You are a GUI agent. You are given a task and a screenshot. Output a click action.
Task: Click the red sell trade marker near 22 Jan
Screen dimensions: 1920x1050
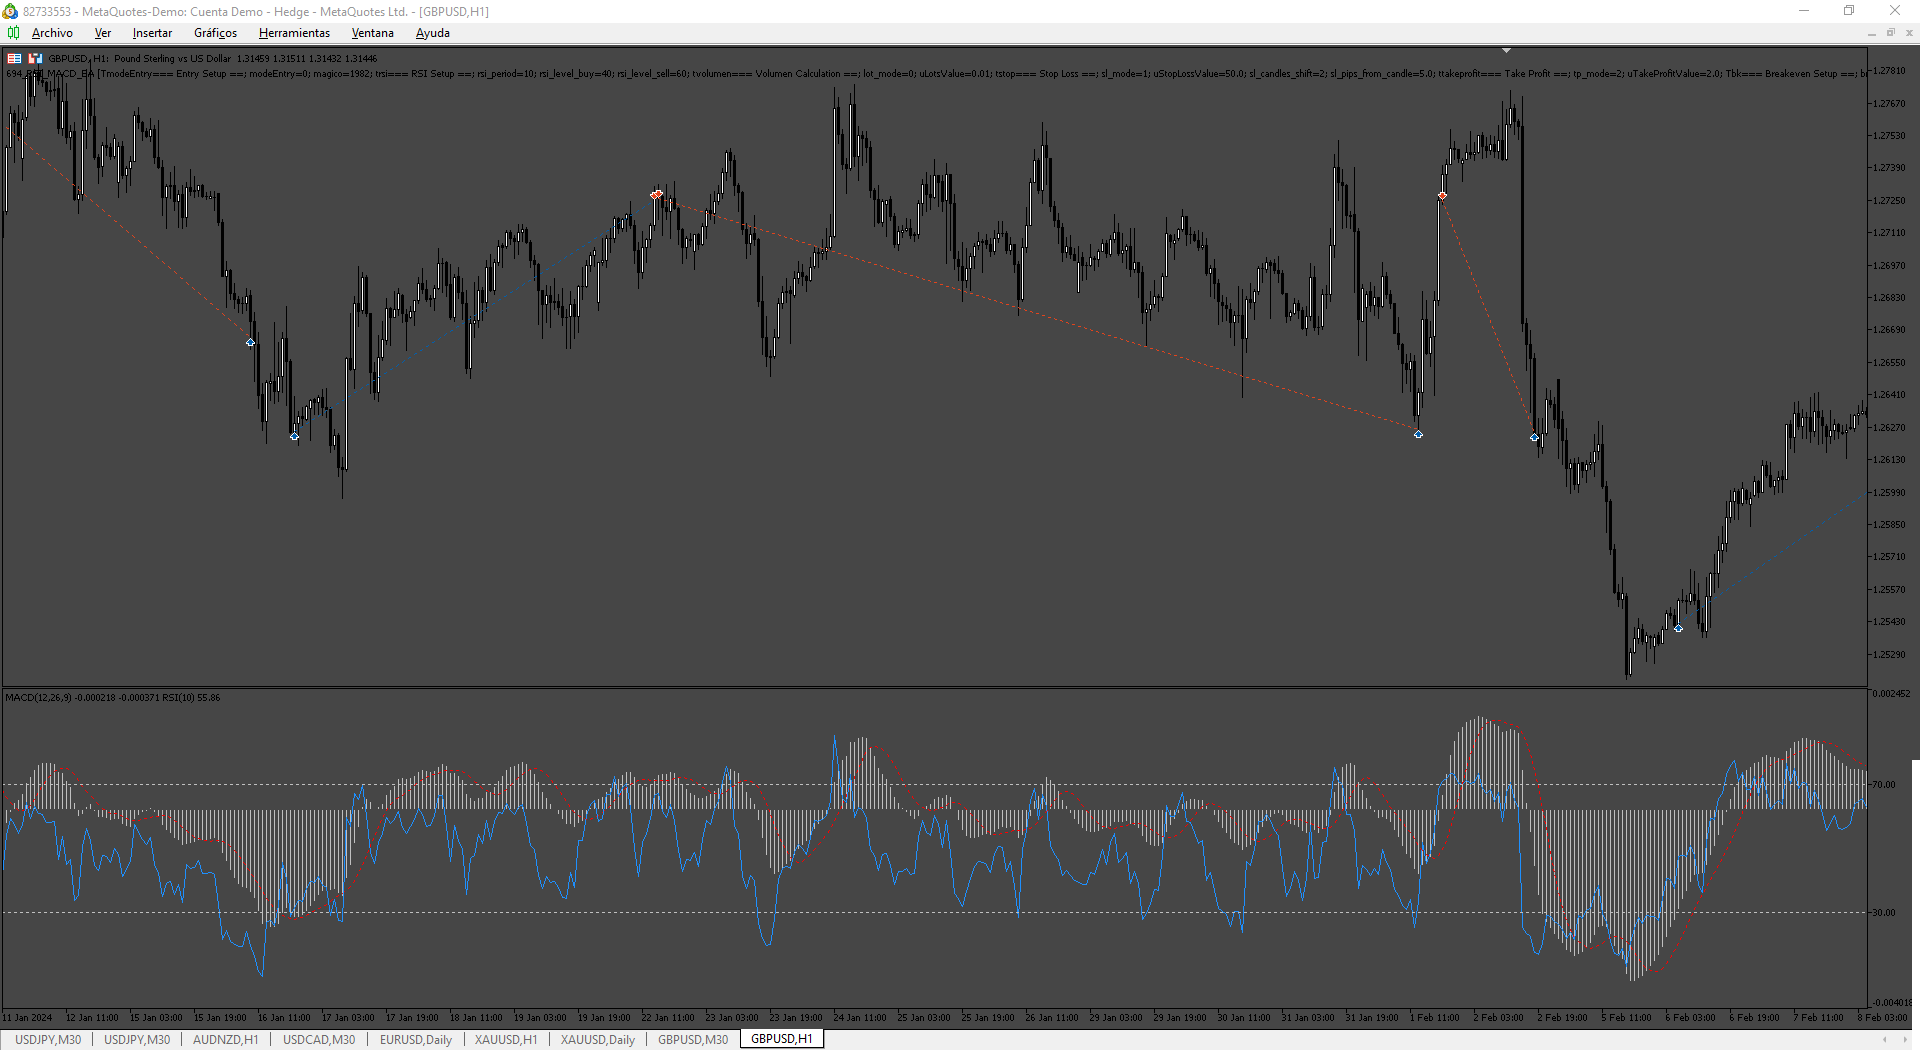656,194
